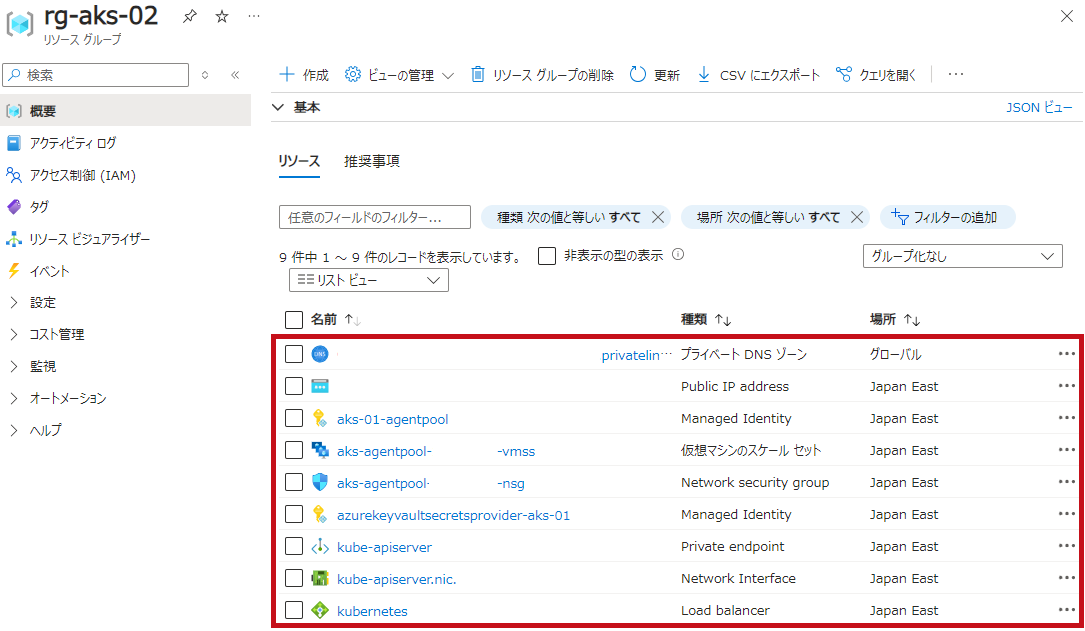This screenshot has height=631, width=1085.
Task: Open the kubernetes load balancer link
Action: pyautogui.click(x=372, y=611)
